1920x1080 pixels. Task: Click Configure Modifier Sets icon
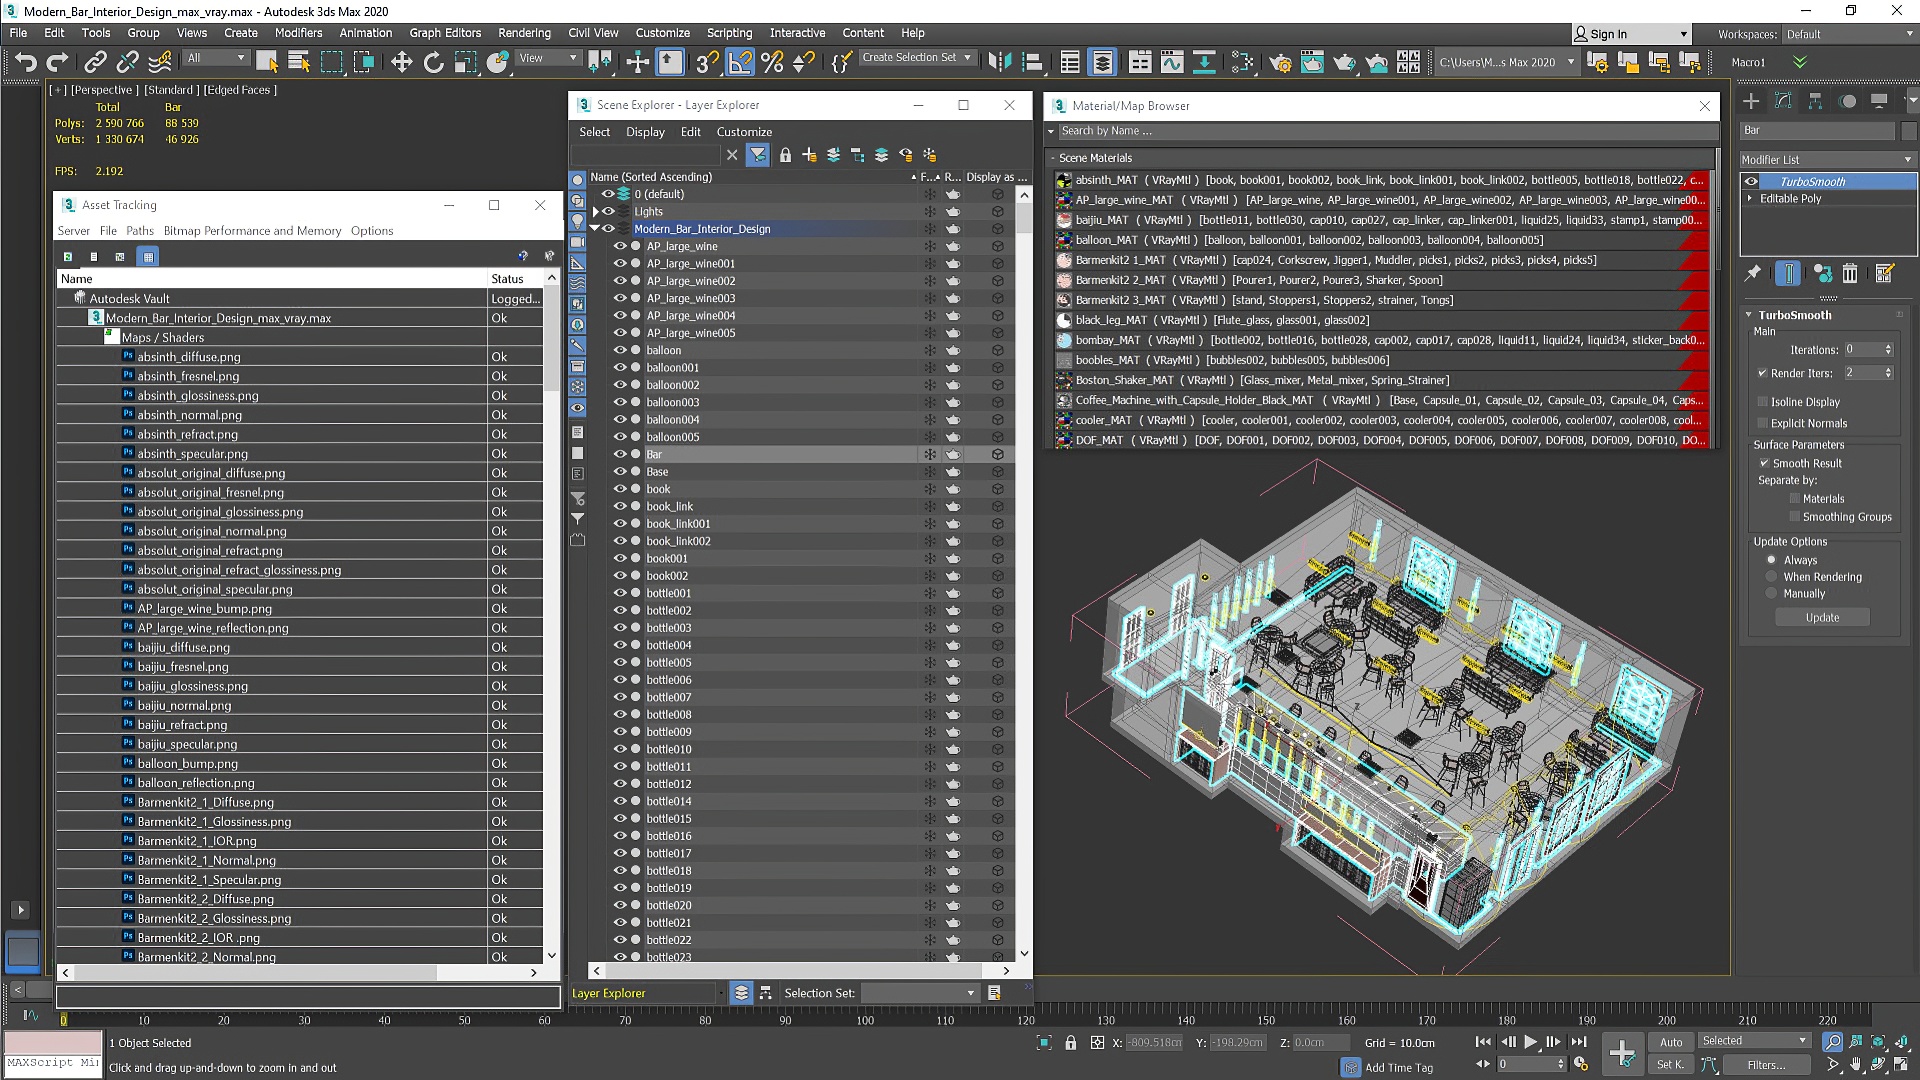(1885, 273)
